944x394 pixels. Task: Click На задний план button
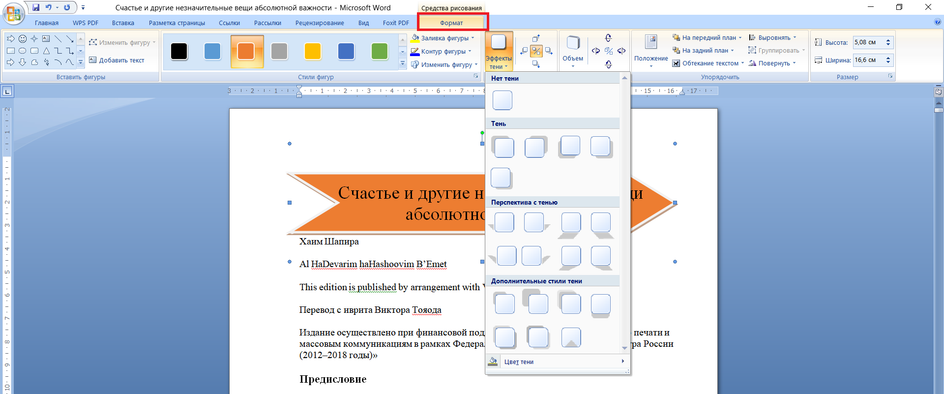coord(703,51)
